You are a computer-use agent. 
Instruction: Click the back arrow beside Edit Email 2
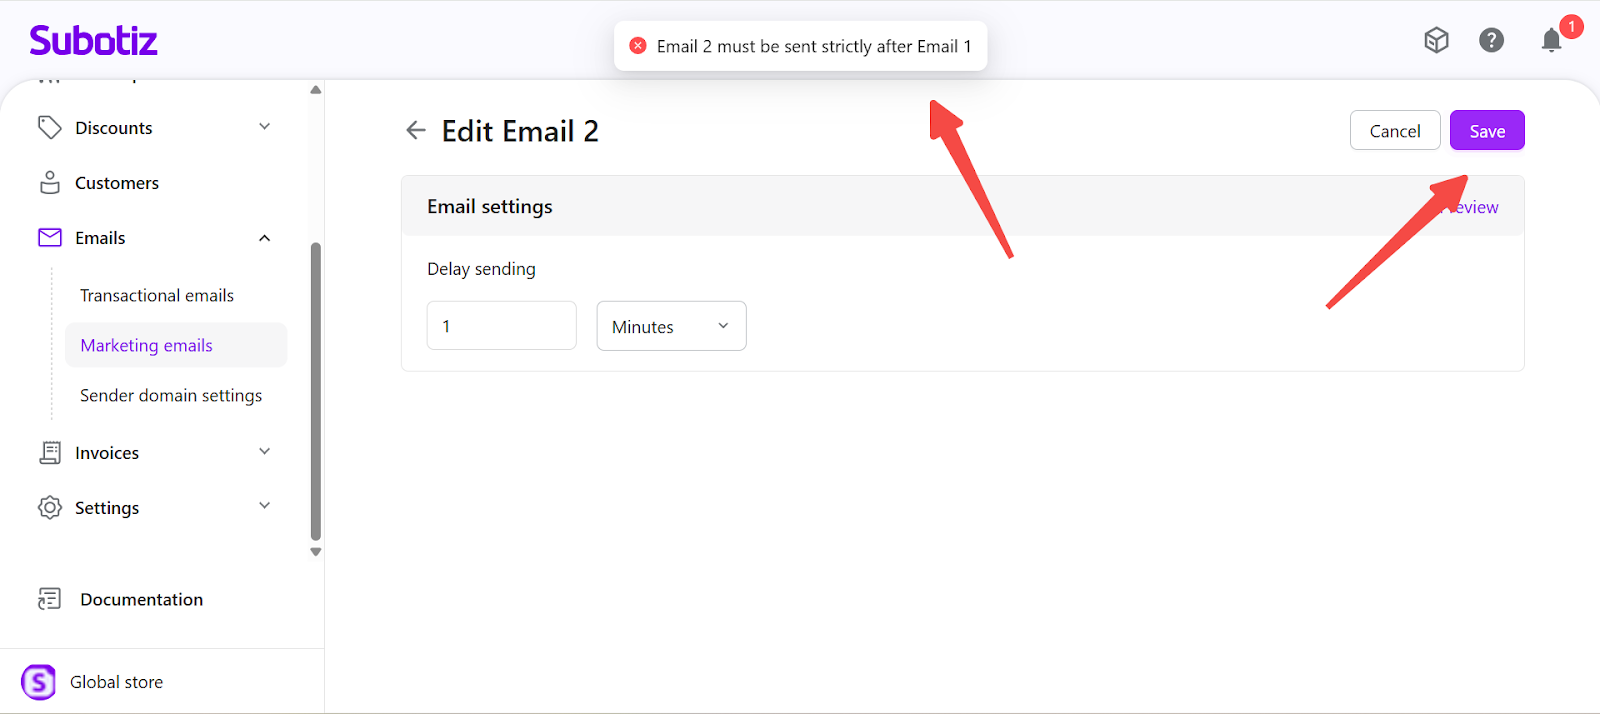click(x=416, y=130)
